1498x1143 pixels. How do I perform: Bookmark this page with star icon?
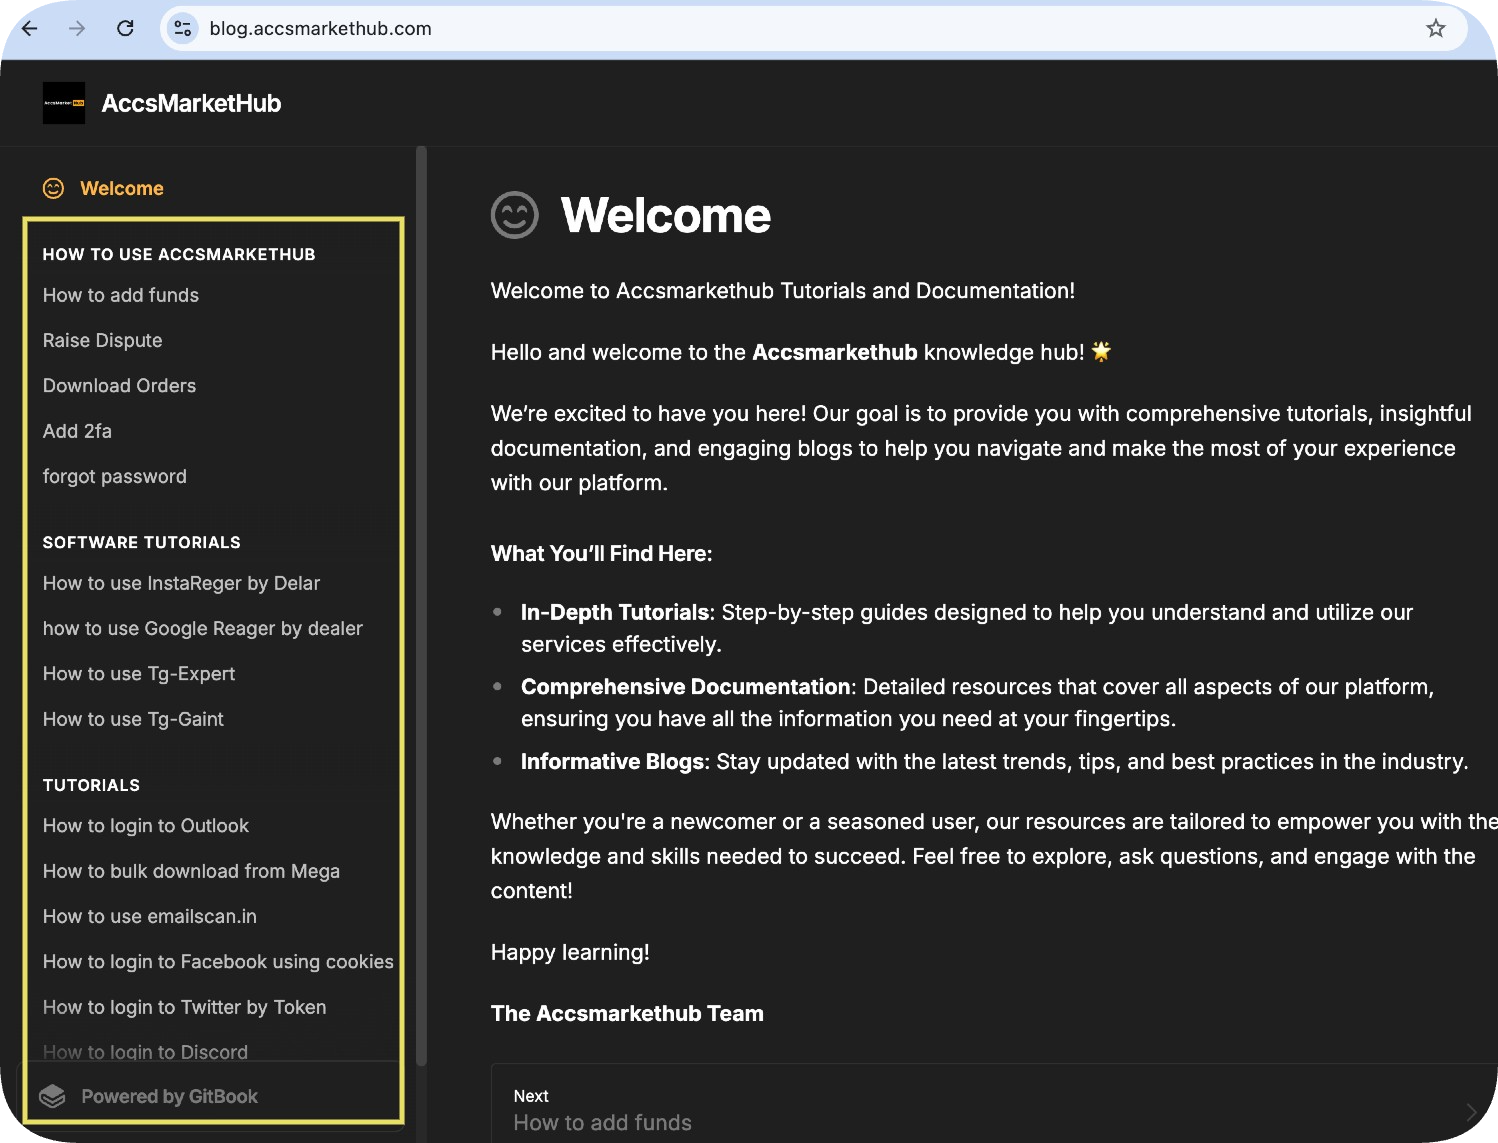(1436, 28)
